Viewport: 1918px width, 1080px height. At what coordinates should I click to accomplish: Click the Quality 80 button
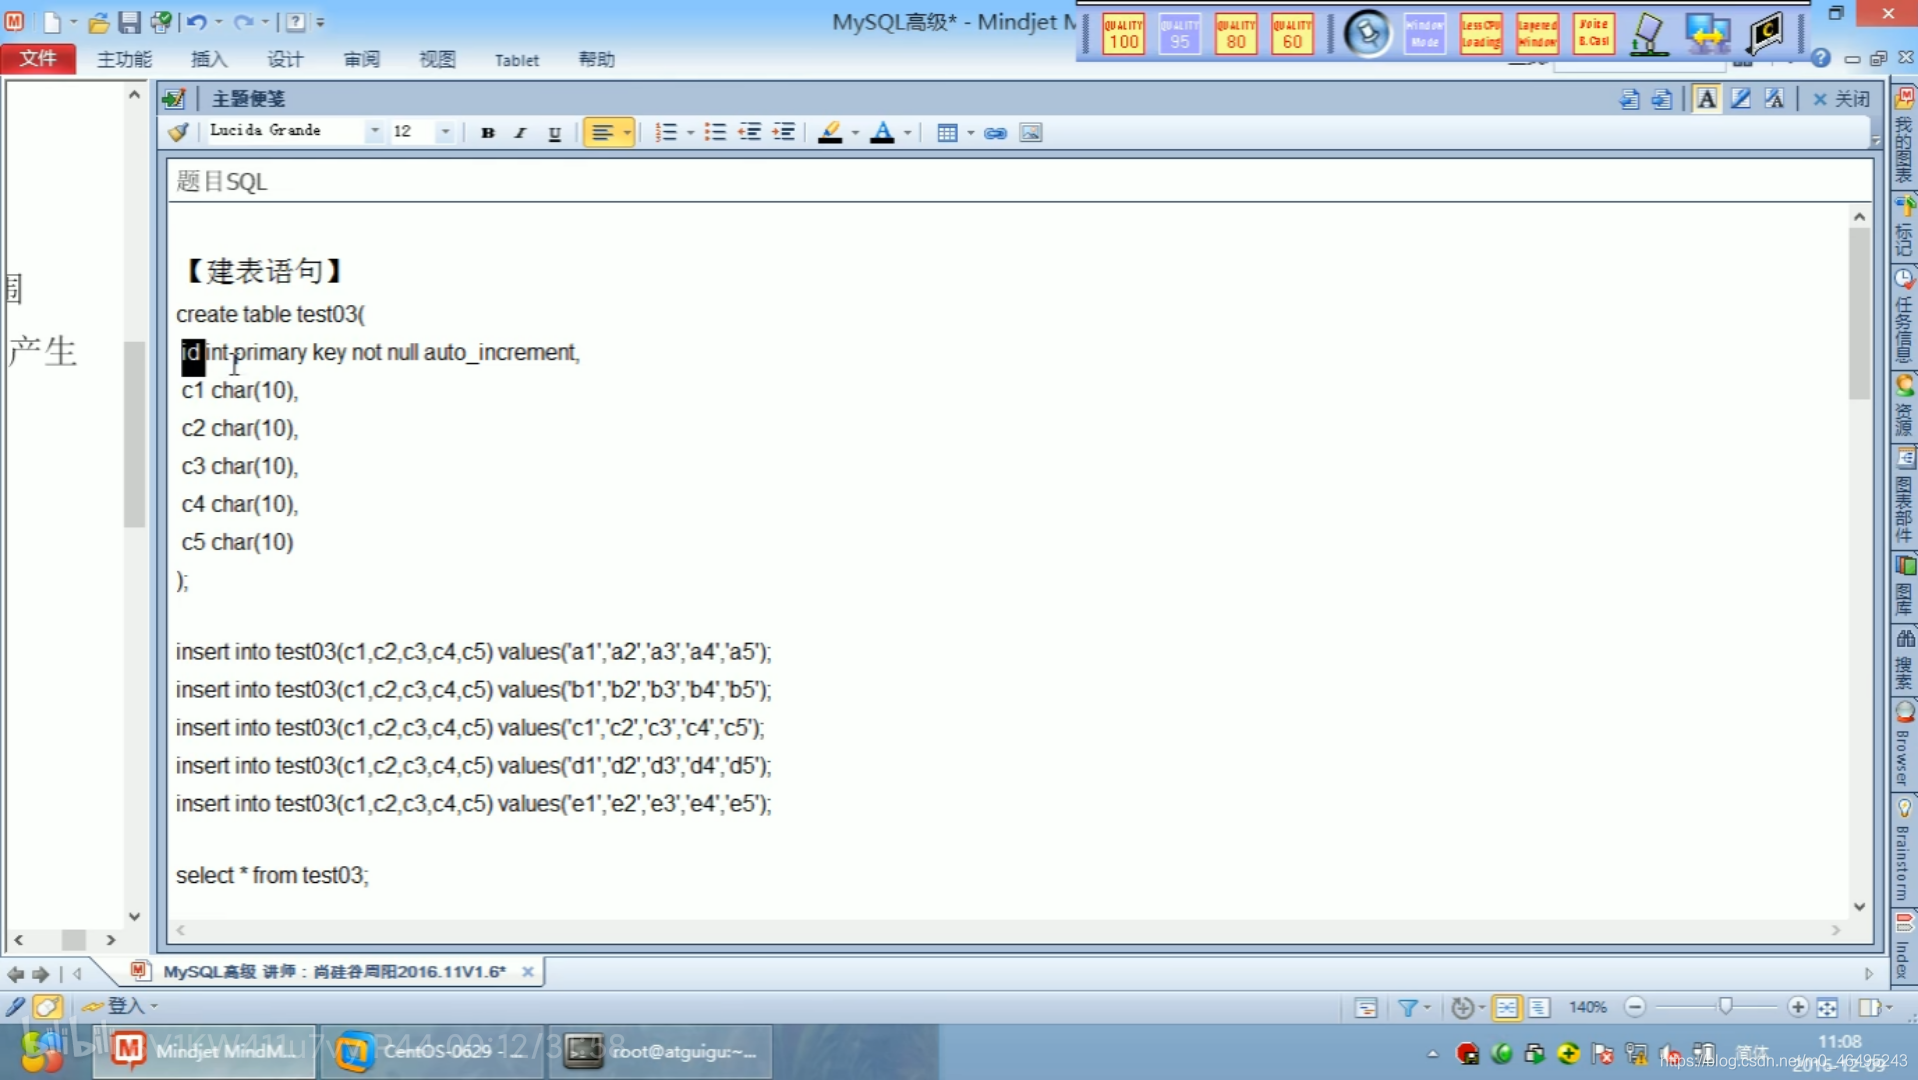pos(1235,33)
